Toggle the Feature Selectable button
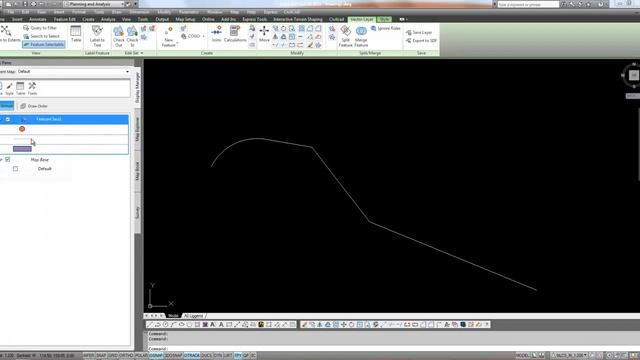The width and height of the screenshot is (640, 360). [x=43, y=44]
